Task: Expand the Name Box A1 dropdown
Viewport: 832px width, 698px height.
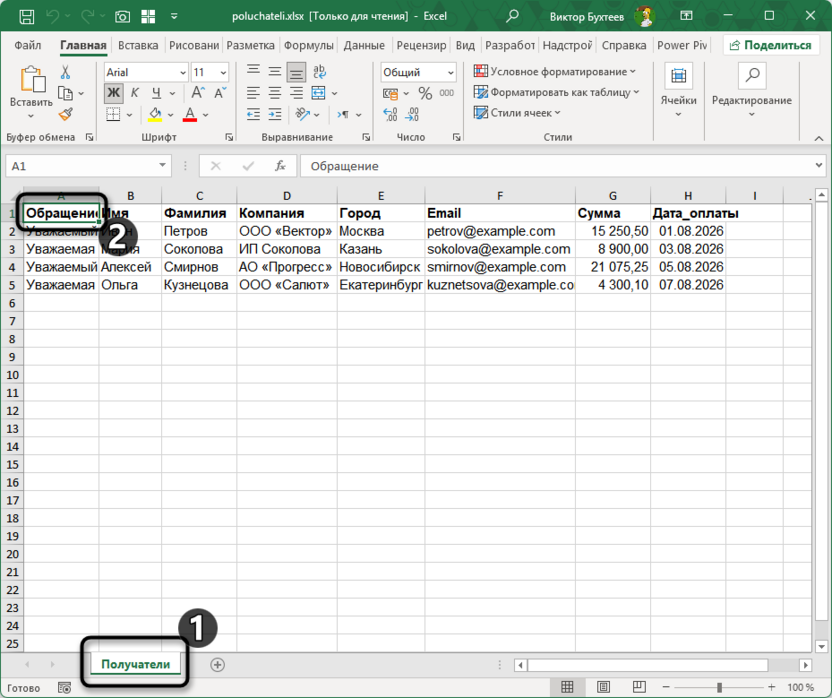Action: point(162,166)
